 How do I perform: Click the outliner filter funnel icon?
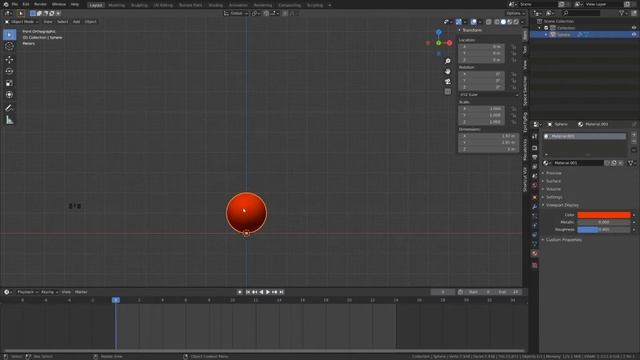pos(622,13)
